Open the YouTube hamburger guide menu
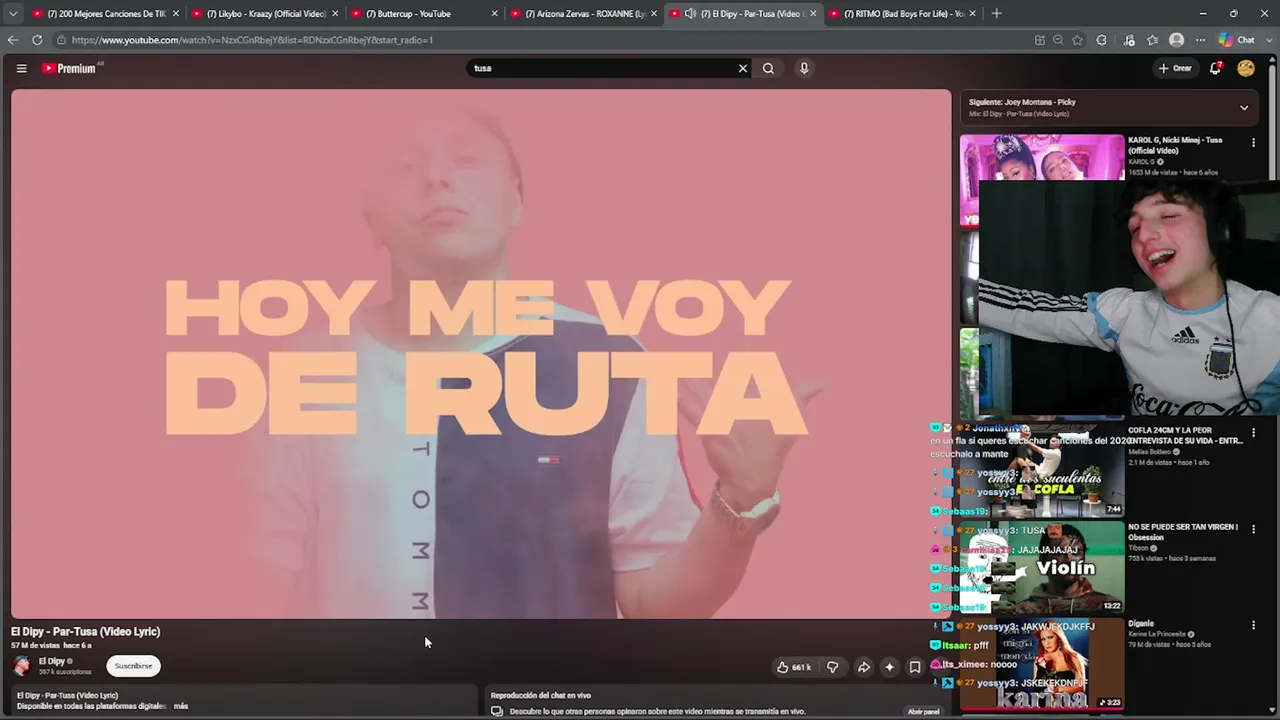The width and height of the screenshot is (1280, 720). click(x=21, y=68)
